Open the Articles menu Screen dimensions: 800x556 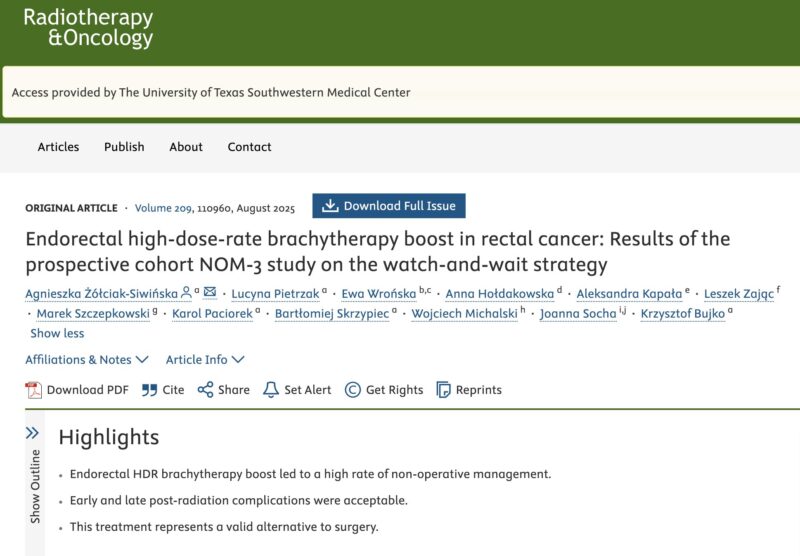tap(58, 147)
